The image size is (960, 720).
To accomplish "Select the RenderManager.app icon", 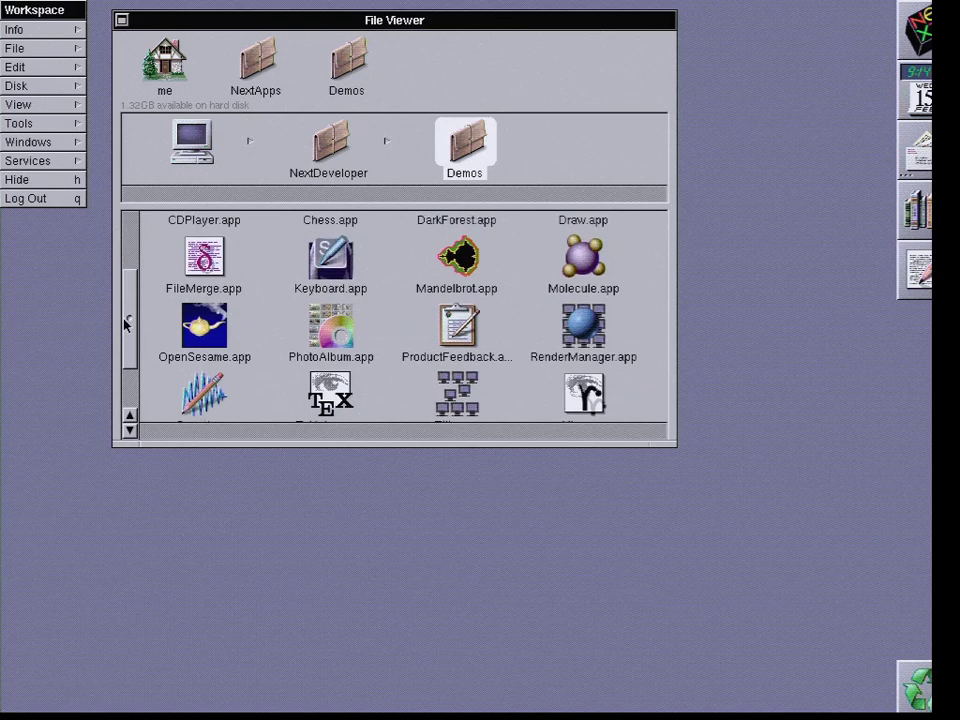I will tap(583, 325).
